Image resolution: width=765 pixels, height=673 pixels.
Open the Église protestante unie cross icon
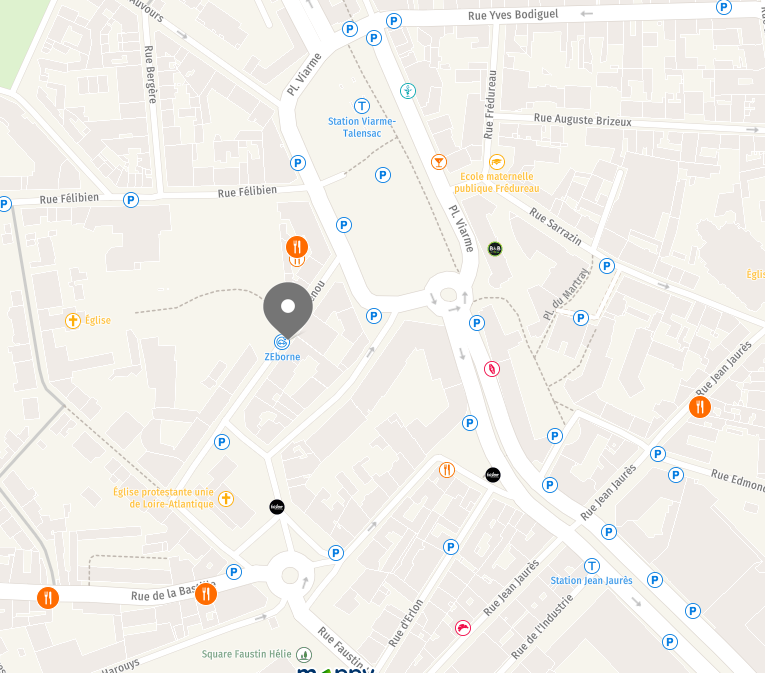pyautogui.click(x=225, y=499)
